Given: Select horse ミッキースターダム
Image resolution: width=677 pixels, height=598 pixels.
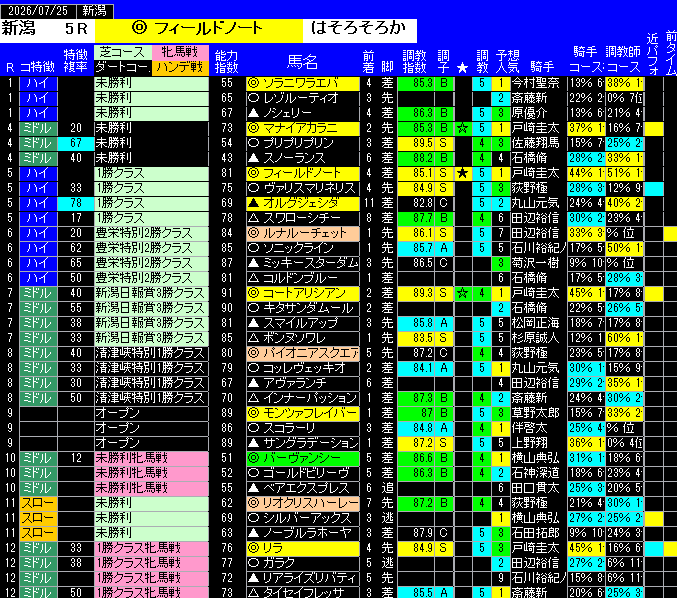Looking at the screenshot, I should (303, 263).
